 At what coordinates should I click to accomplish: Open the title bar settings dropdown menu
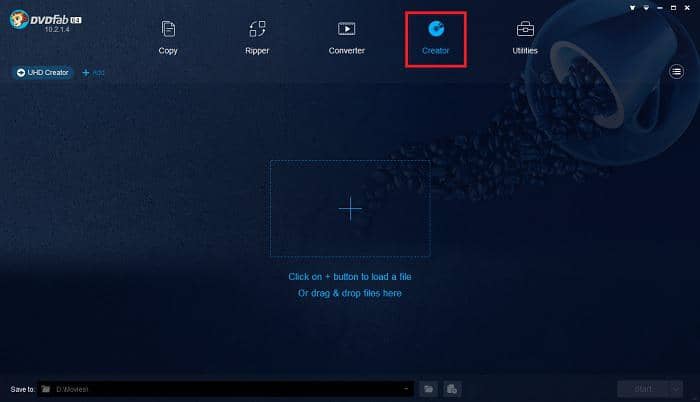click(646, 8)
